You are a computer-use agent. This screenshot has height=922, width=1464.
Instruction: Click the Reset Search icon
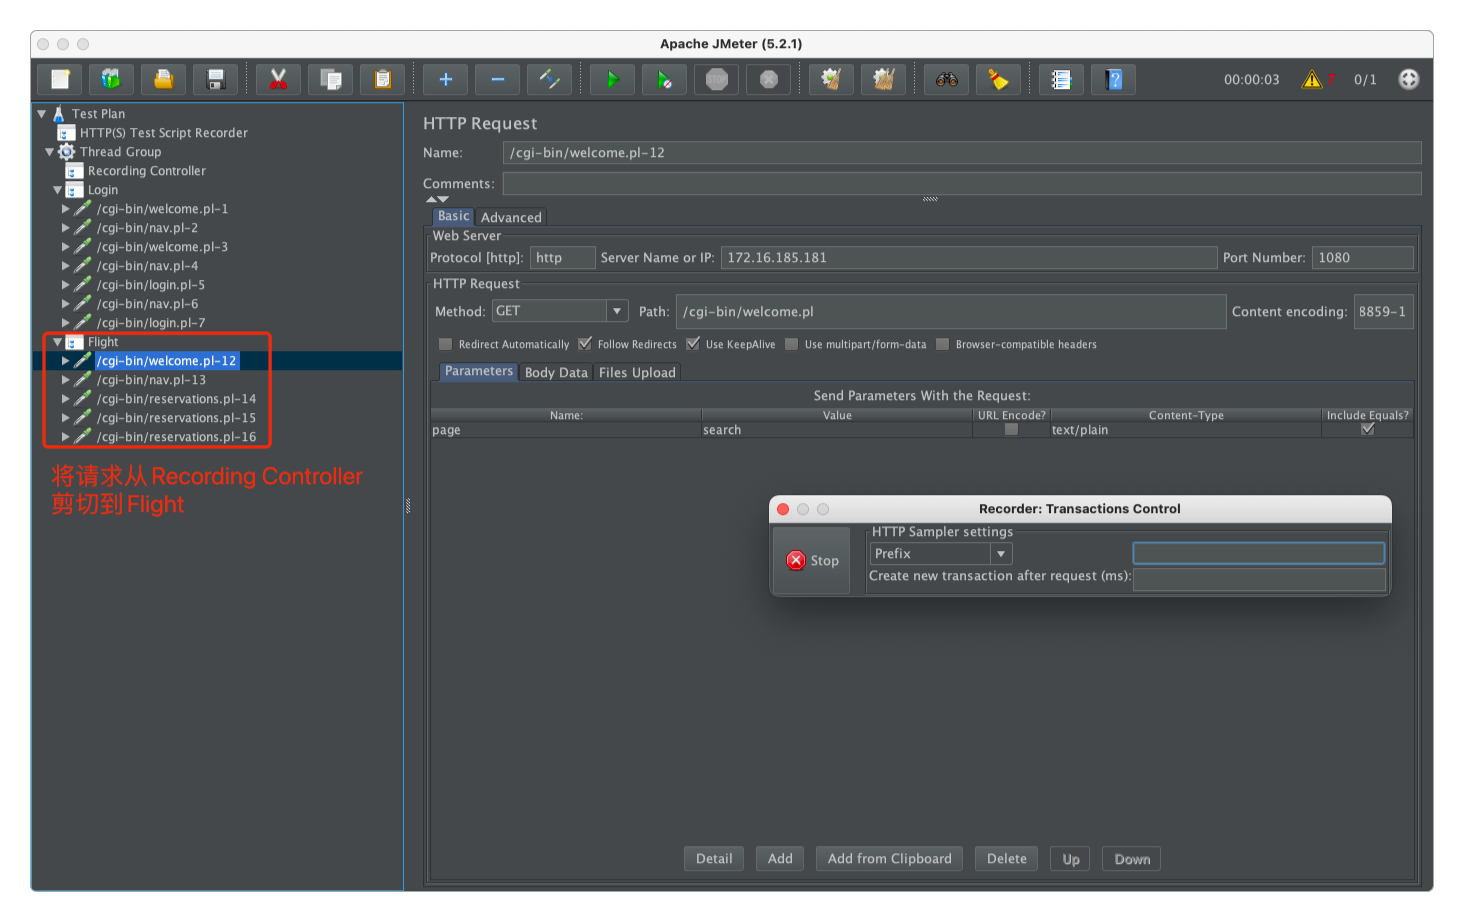[x=998, y=79]
